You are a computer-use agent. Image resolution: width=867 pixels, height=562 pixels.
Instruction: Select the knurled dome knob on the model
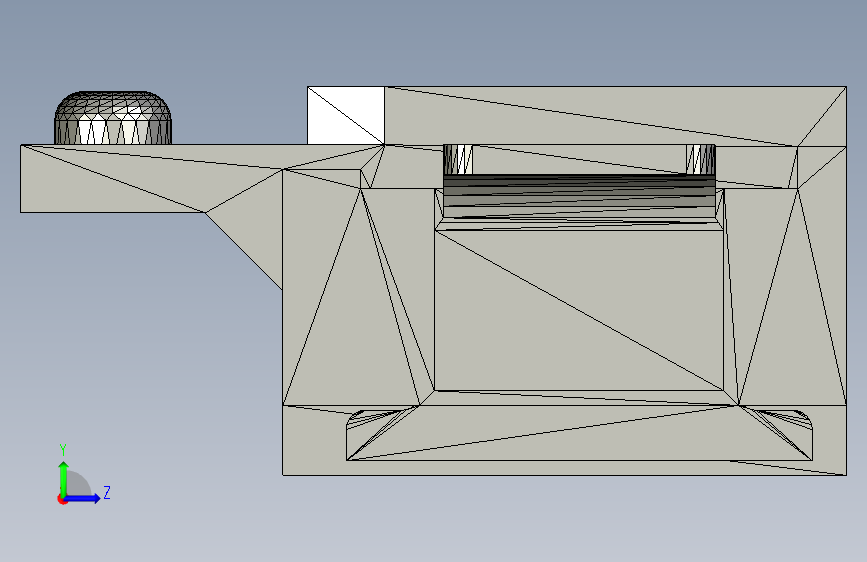click(113, 118)
